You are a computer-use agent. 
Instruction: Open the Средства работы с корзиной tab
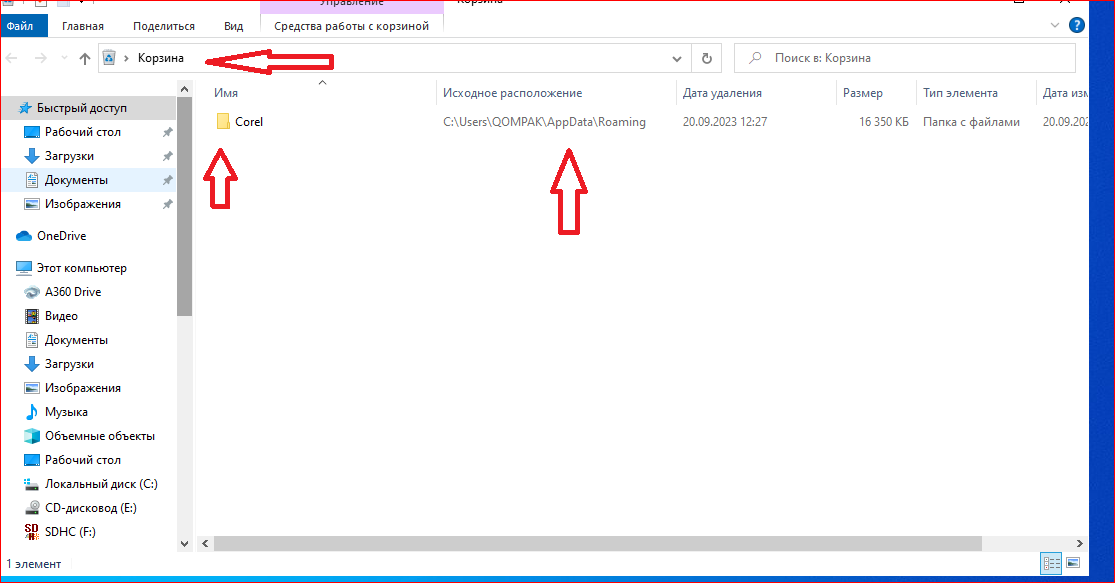tap(351, 26)
